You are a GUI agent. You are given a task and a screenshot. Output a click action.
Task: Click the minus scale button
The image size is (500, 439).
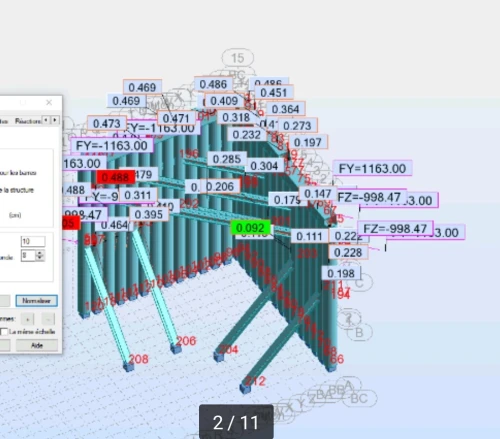[x=48, y=319]
